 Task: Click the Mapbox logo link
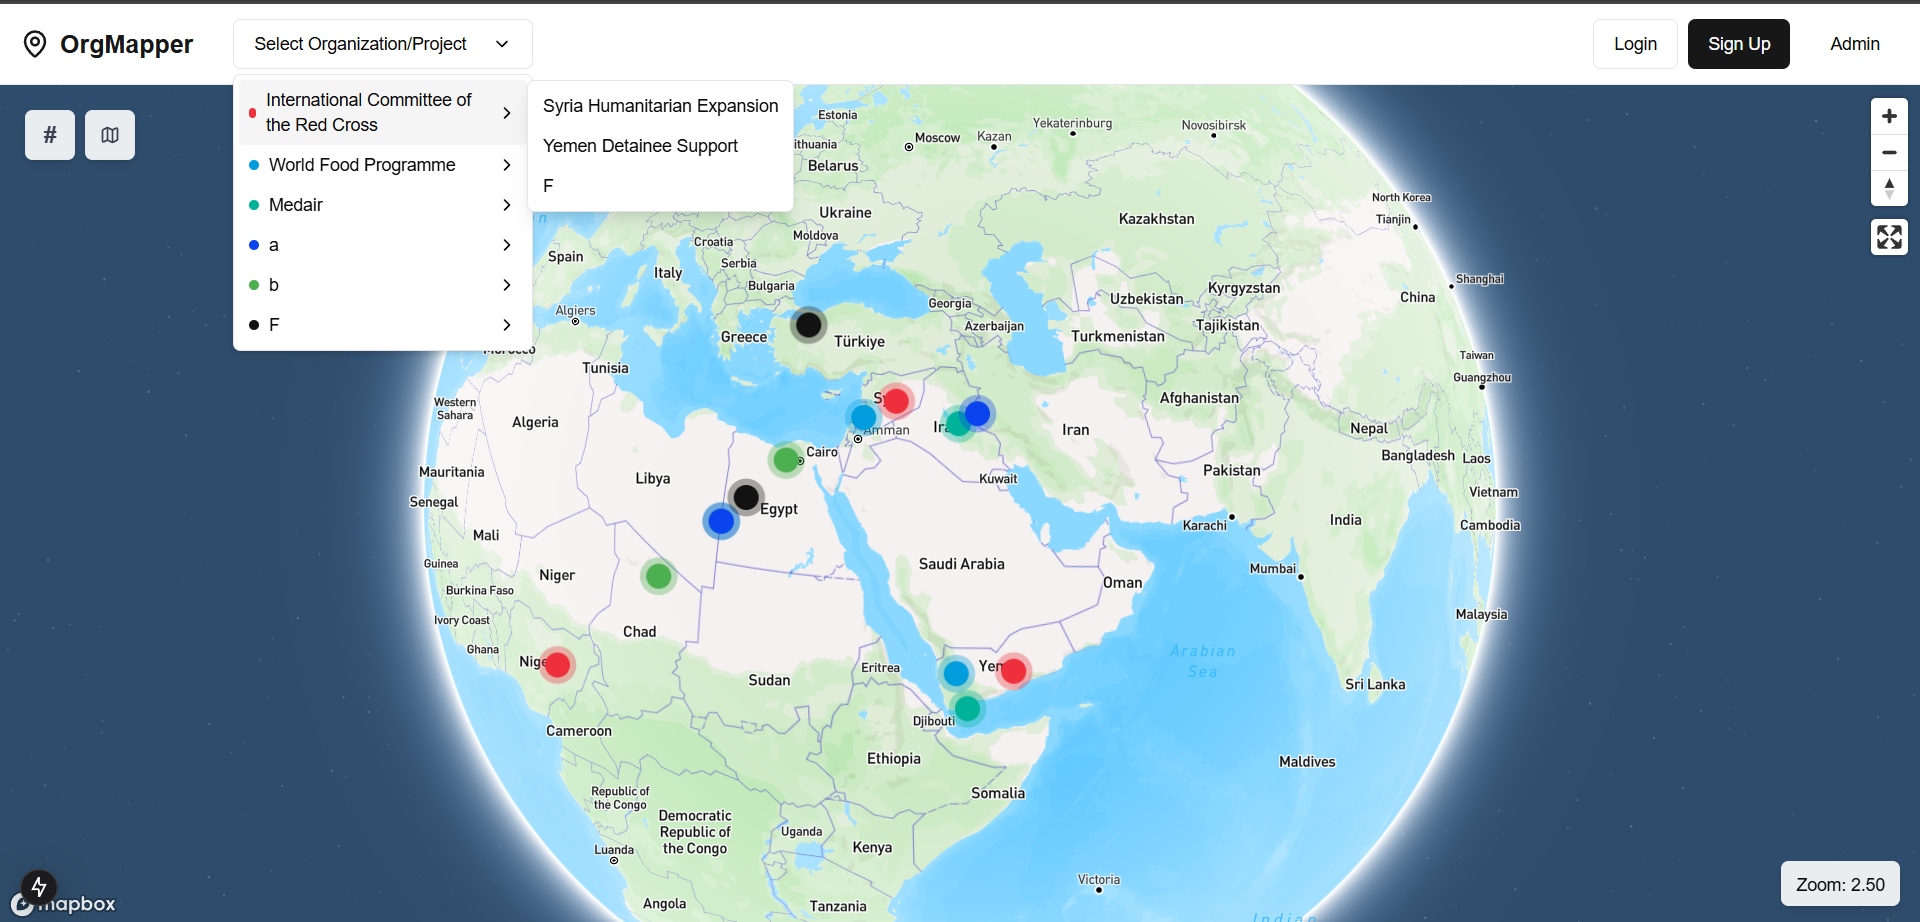tap(63, 903)
